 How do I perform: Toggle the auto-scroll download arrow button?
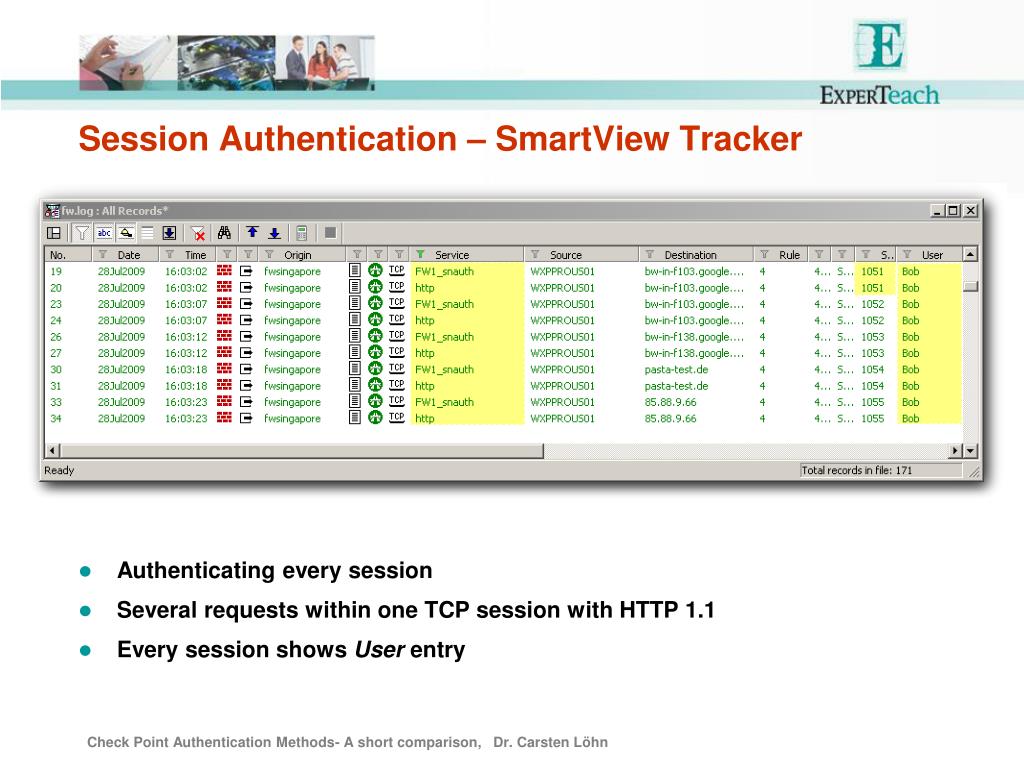coord(169,232)
